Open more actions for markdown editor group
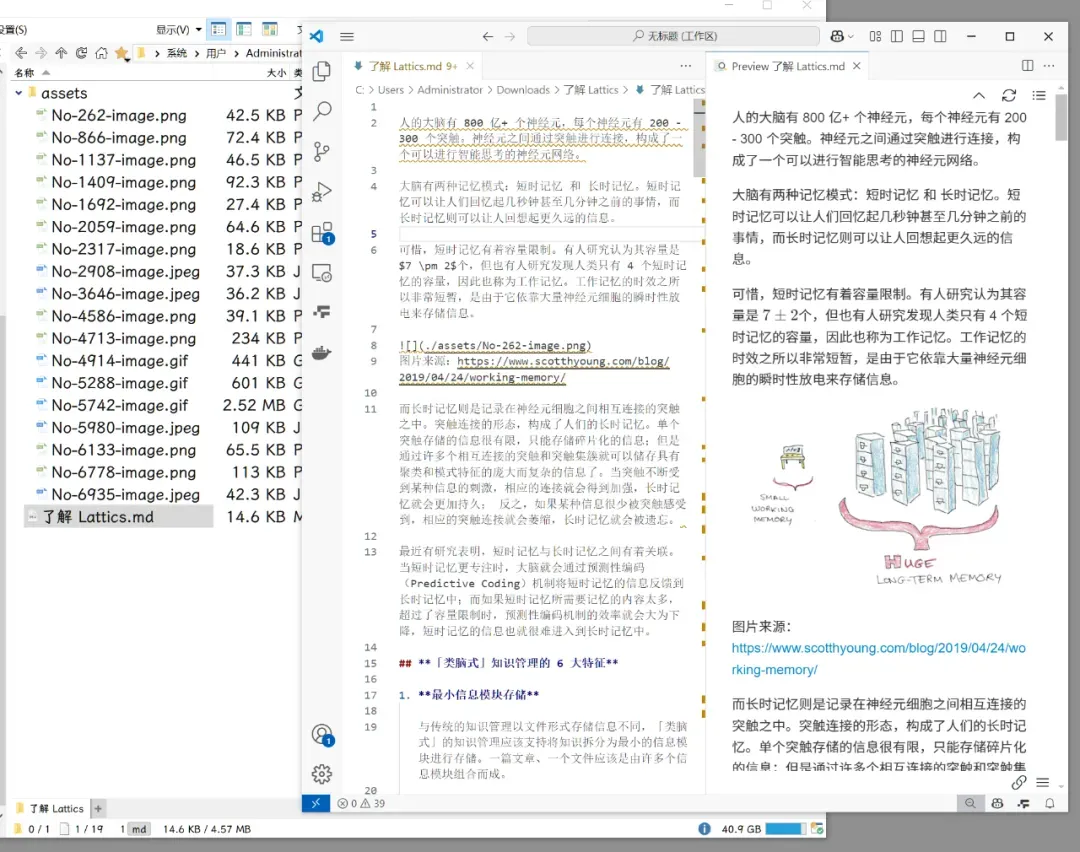 [686, 65]
